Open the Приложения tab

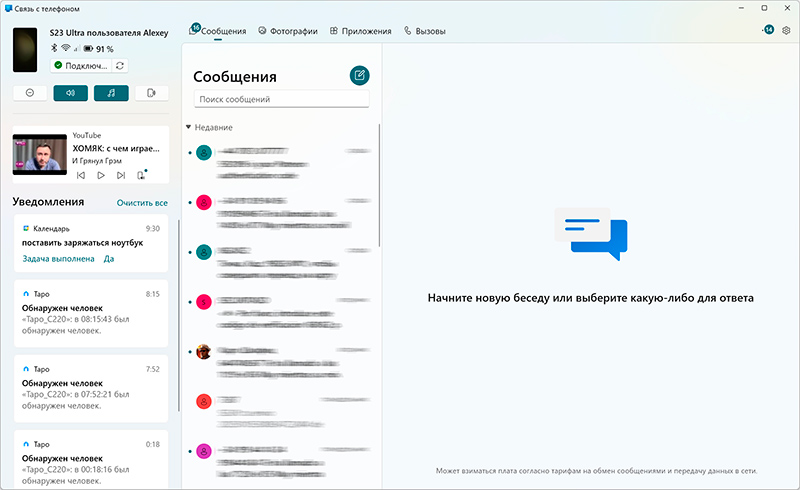360,31
